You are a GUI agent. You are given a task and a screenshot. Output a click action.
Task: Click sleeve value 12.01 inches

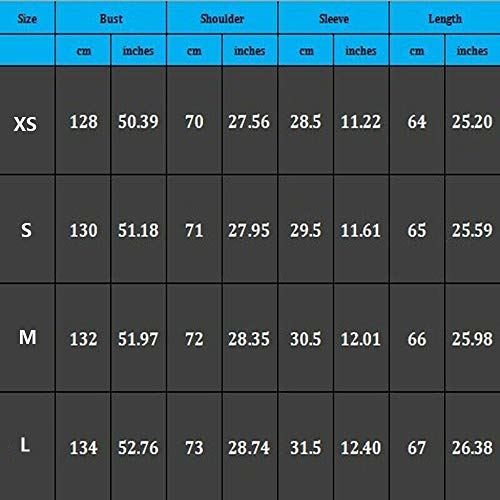point(361,339)
